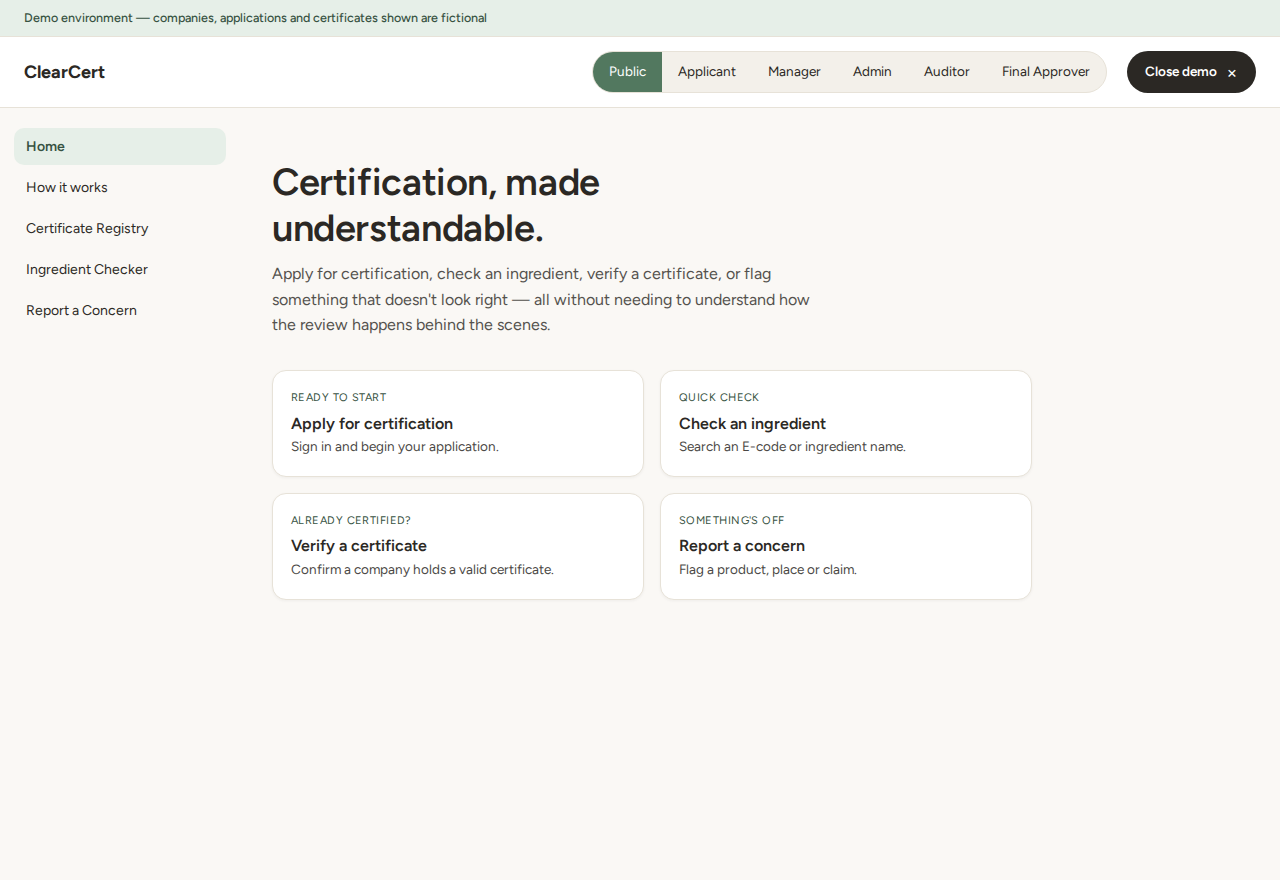The image size is (1280, 880).
Task: Open the Report a concern card
Action: point(846,546)
